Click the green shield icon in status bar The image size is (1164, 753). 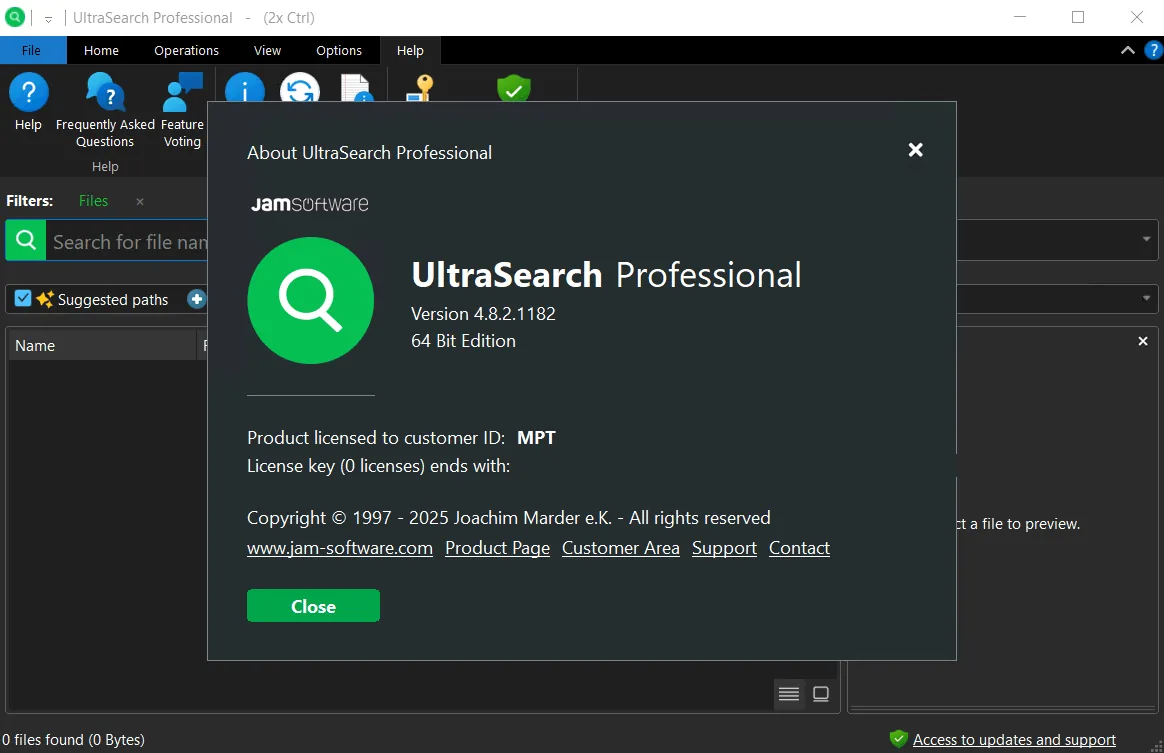(x=898, y=739)
